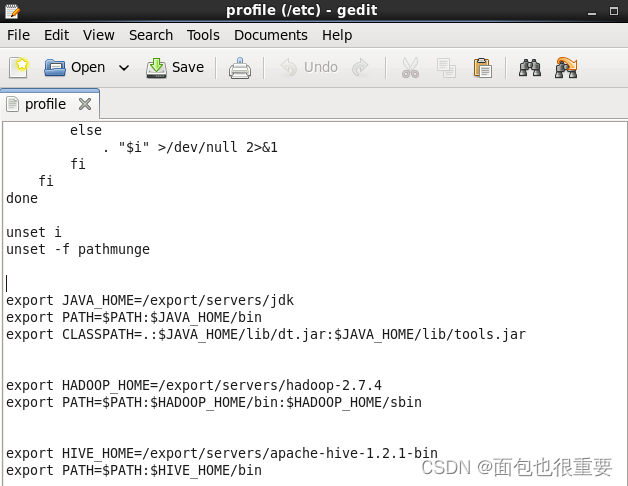The width and height of the screenshot is (628, 486).
Task: Click the CLASSPATH export line
Action: point(266,335)
